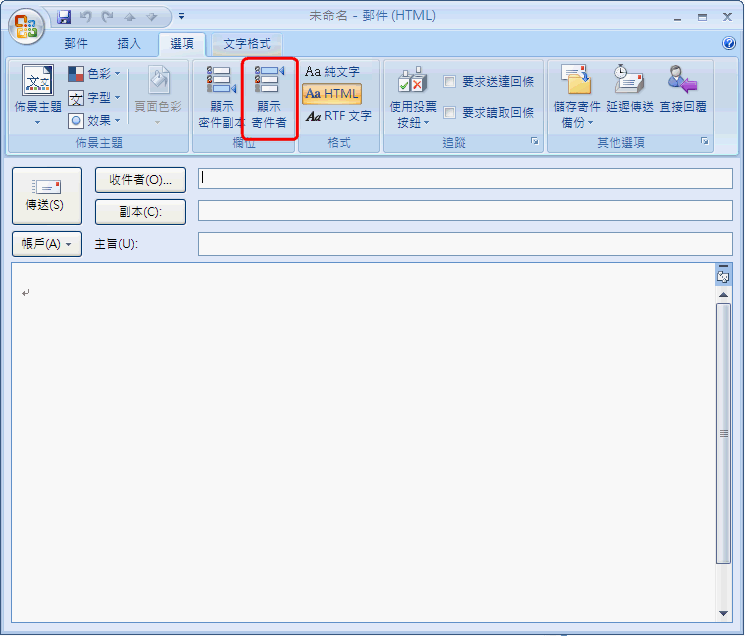Switch to the 郵件 tab
Image resolution: width=745 pixels, height=636 pixels.
(76, 44)
